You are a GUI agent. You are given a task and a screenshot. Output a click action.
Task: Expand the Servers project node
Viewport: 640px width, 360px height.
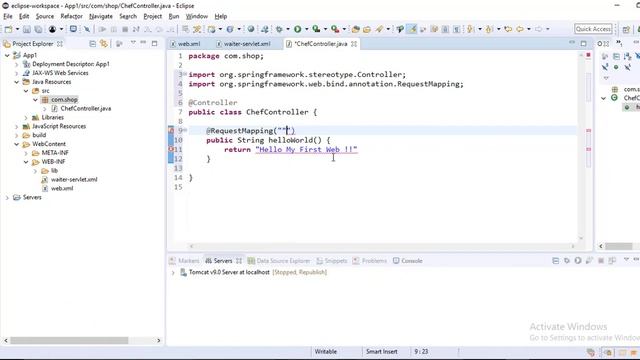[7, 198]
